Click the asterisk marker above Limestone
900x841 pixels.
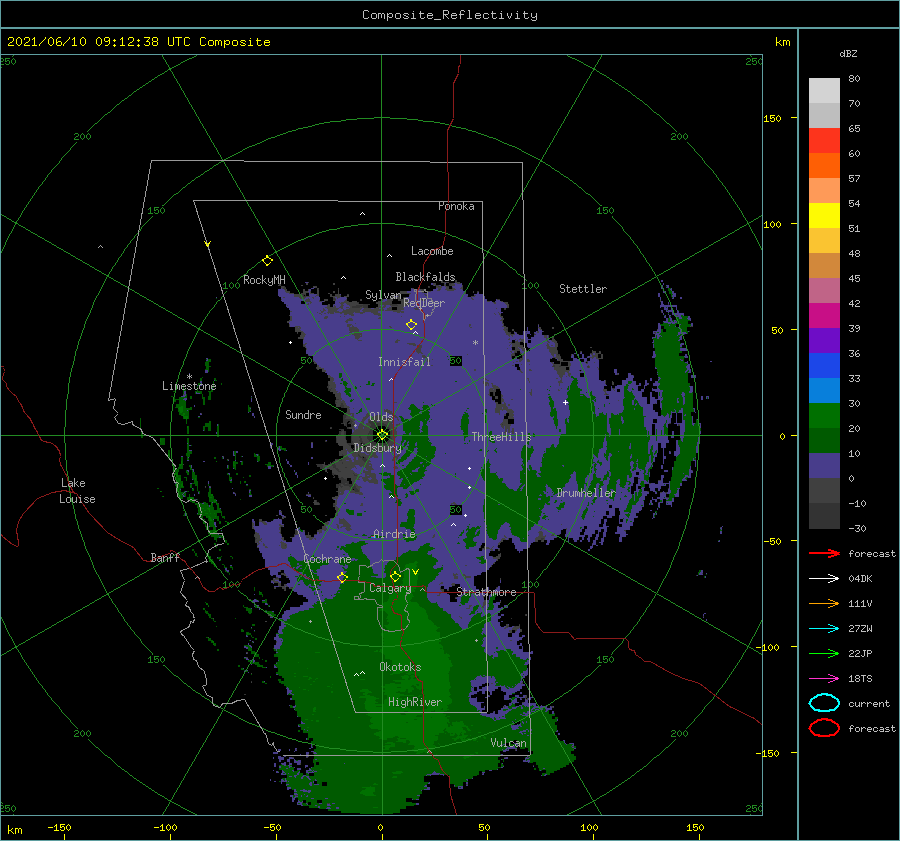[x=189, y=377]
